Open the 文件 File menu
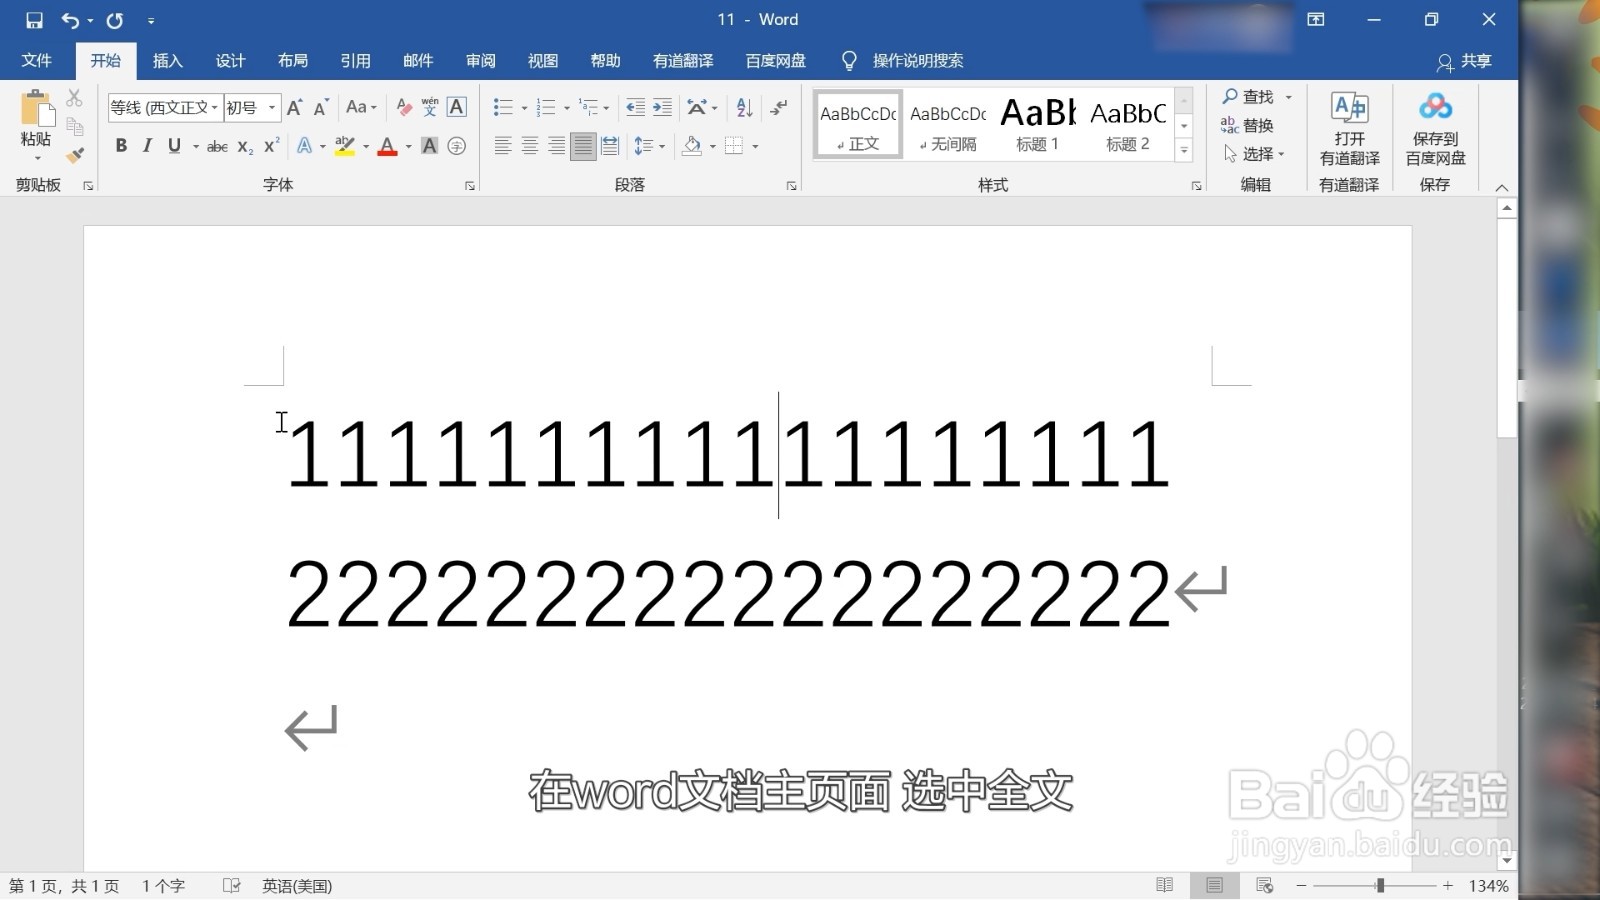The height and width of the screenshot is (900, 1600). 36,61
